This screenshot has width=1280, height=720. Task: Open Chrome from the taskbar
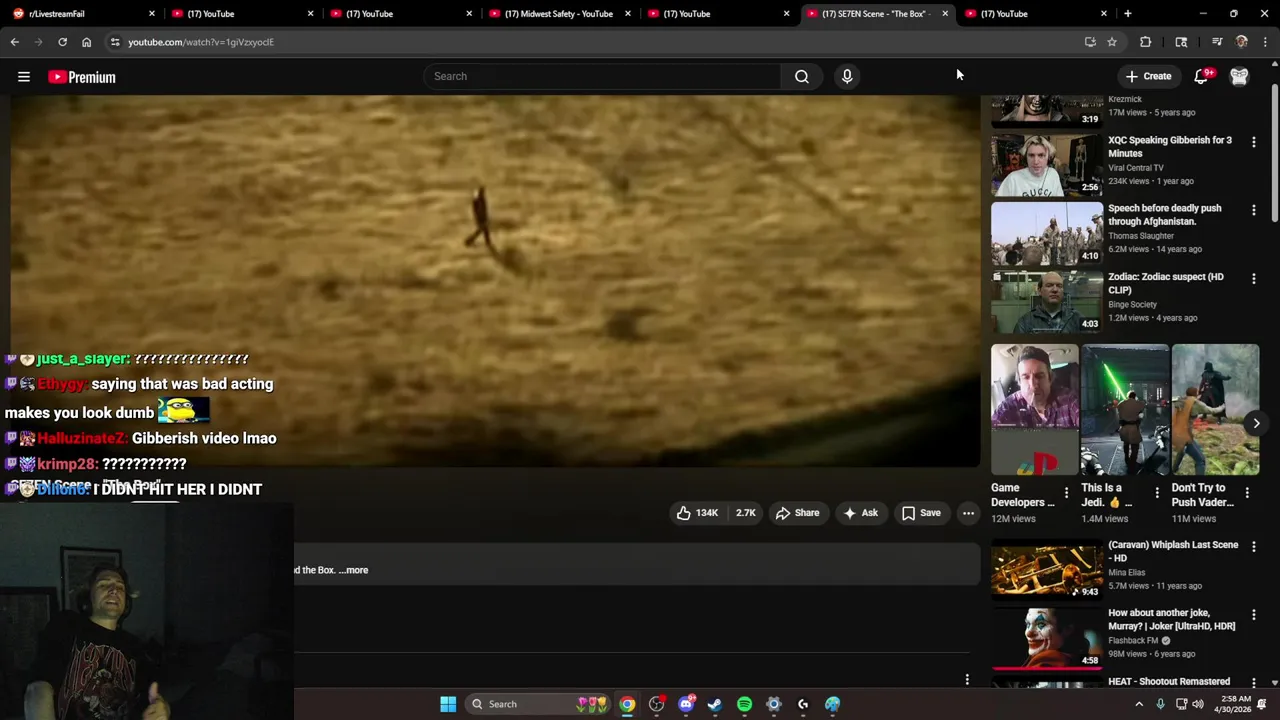pyautogui.click(x=627, y=704)
